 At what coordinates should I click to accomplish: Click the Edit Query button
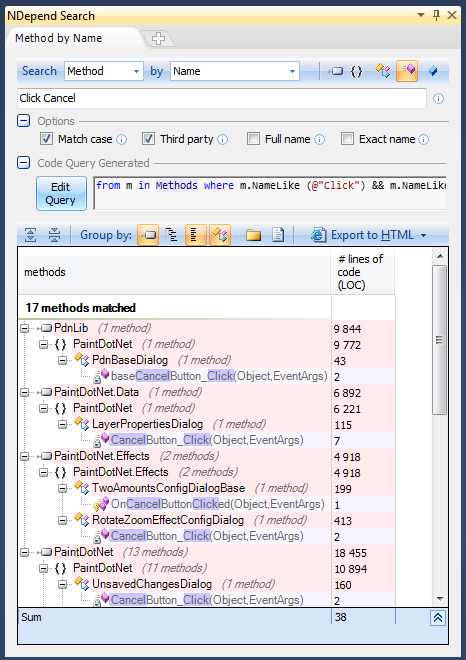[x=61, y=194]
